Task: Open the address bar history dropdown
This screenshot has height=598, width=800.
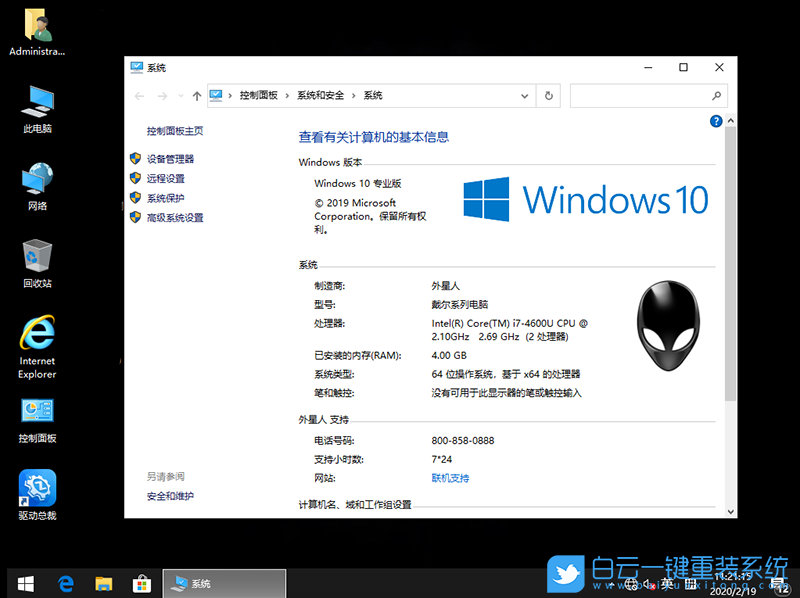Action: tap(524, 96)
